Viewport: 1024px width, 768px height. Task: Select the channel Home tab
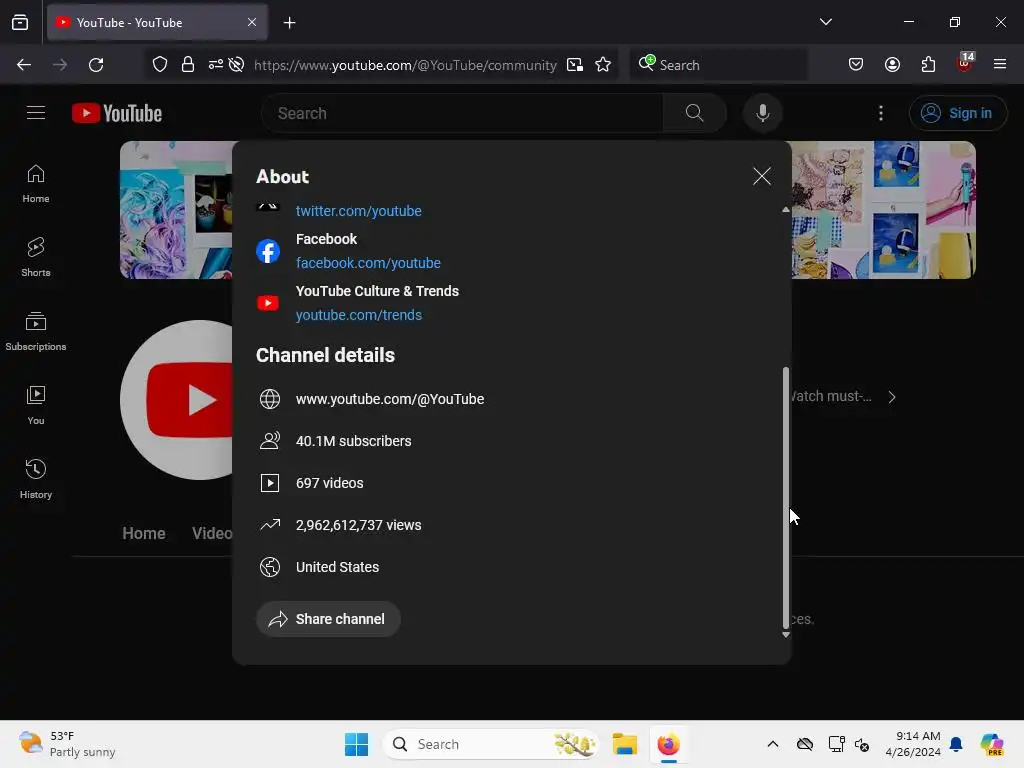pos(144,534)
